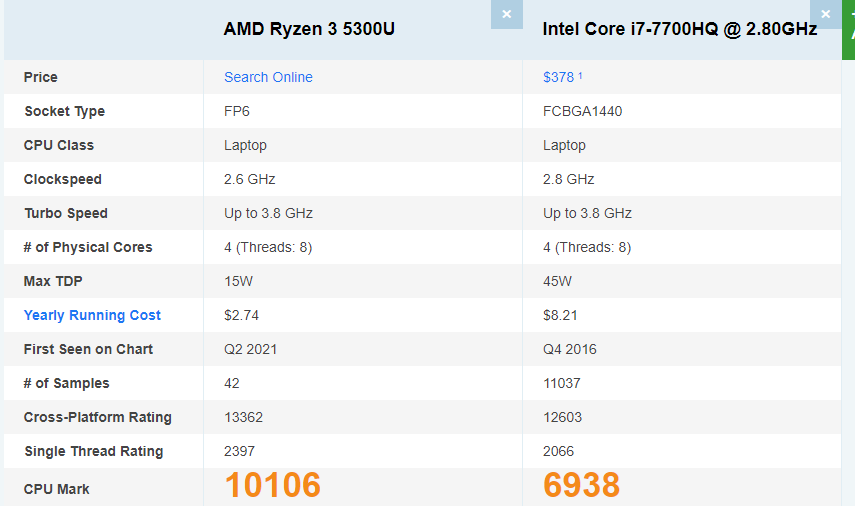The height and width of the screenshot is (506, 855).
Task: Click the 6938 CPU Mark score
Action: coord(582,485)
